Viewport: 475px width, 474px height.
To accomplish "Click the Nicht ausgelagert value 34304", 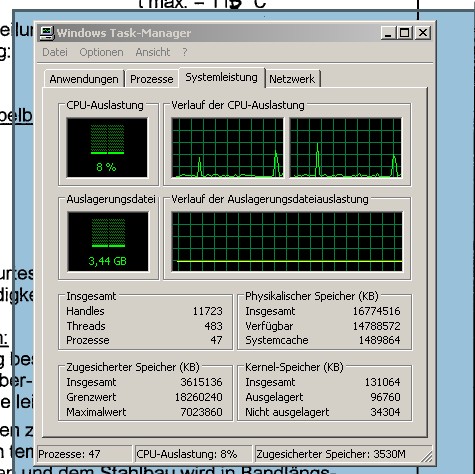I will pyautogui.click(x=385, y=412).
